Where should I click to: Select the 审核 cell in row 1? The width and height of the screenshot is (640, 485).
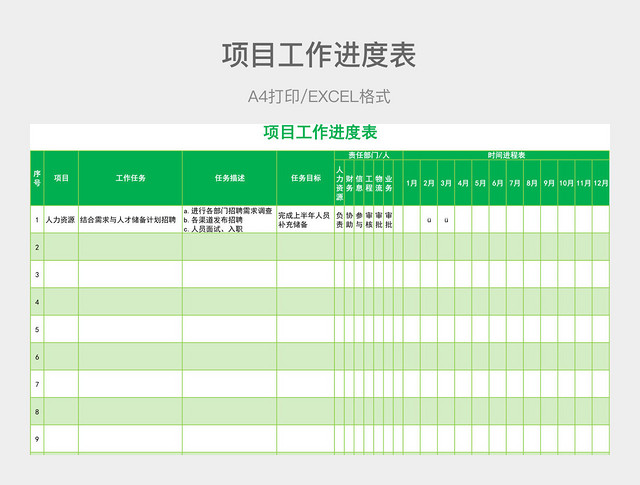(369, 220)
